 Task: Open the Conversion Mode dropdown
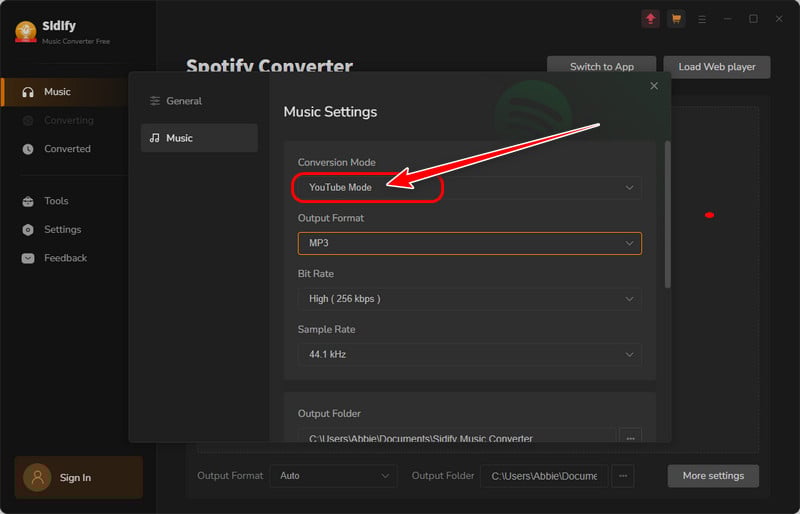click(x=469, y=187)
